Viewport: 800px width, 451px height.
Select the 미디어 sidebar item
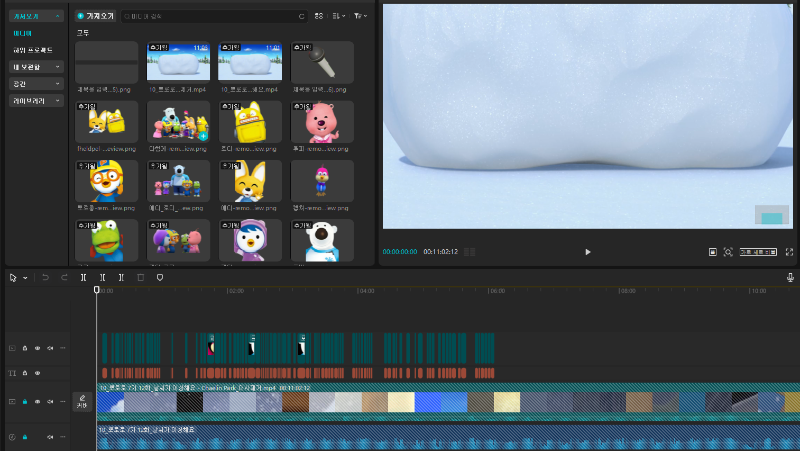(22, 33)
